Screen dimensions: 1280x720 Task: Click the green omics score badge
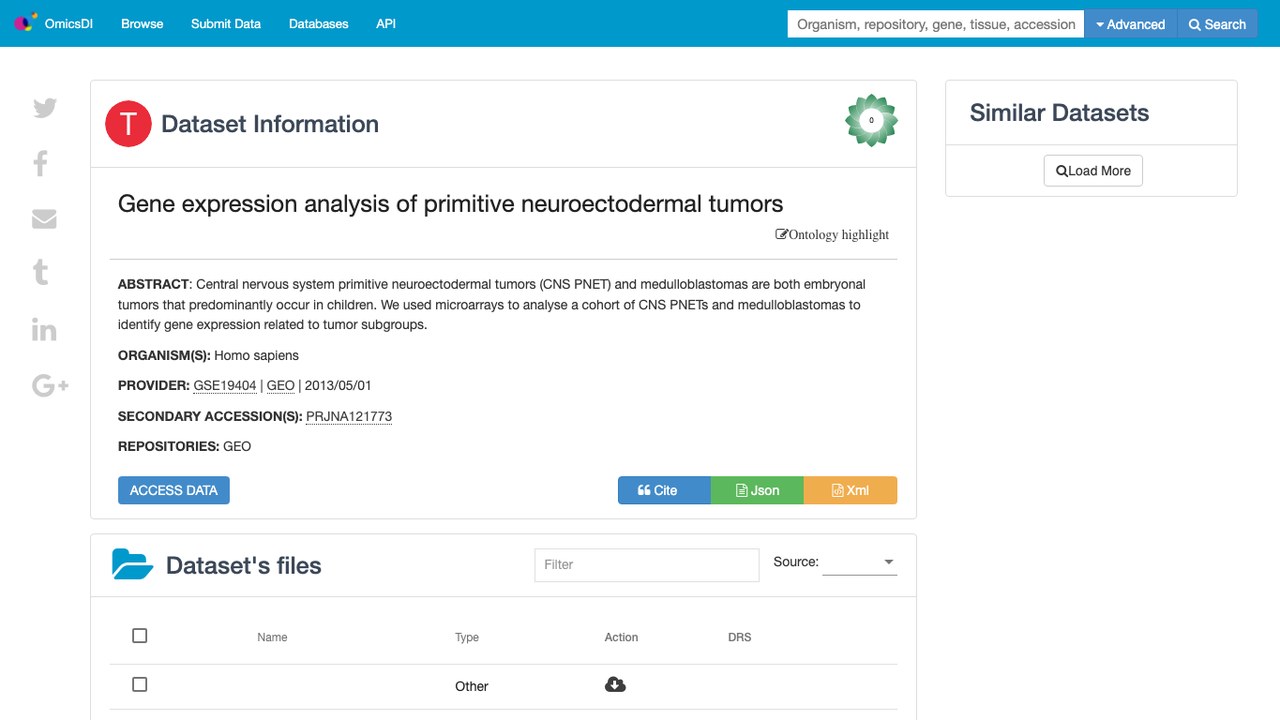click(871, 120)
